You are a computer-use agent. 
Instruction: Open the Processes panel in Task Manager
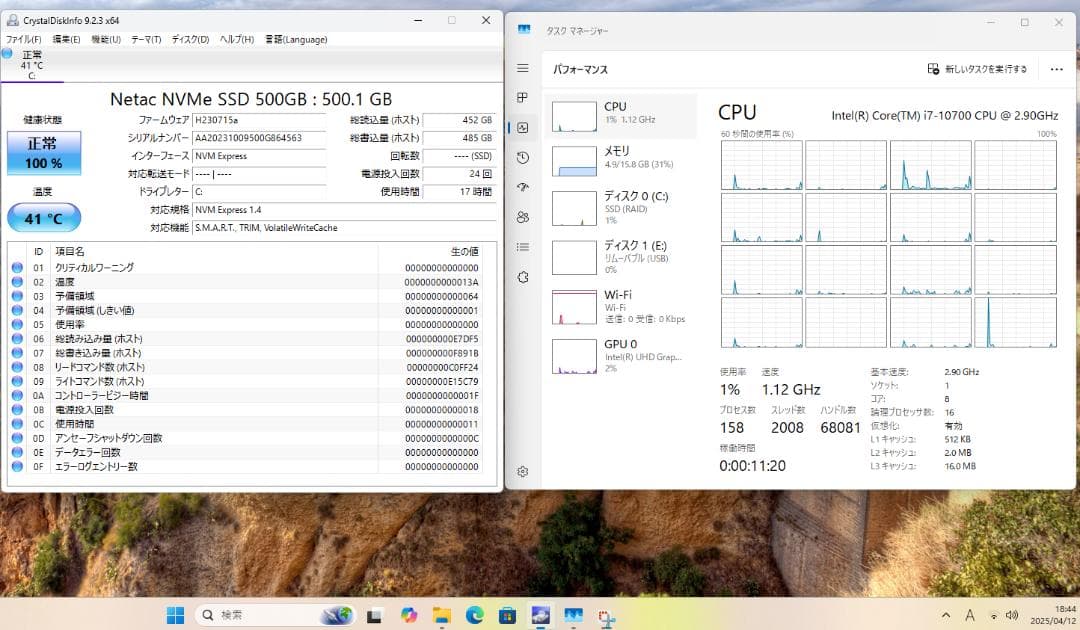(x=522, y=97)
